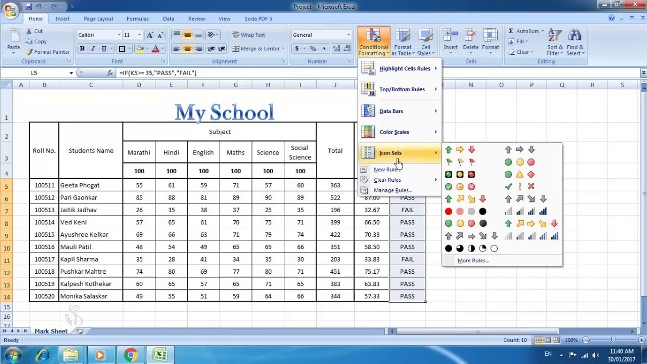Toggle Bold formatting
The image size is (647, 364).
point(82,49)
